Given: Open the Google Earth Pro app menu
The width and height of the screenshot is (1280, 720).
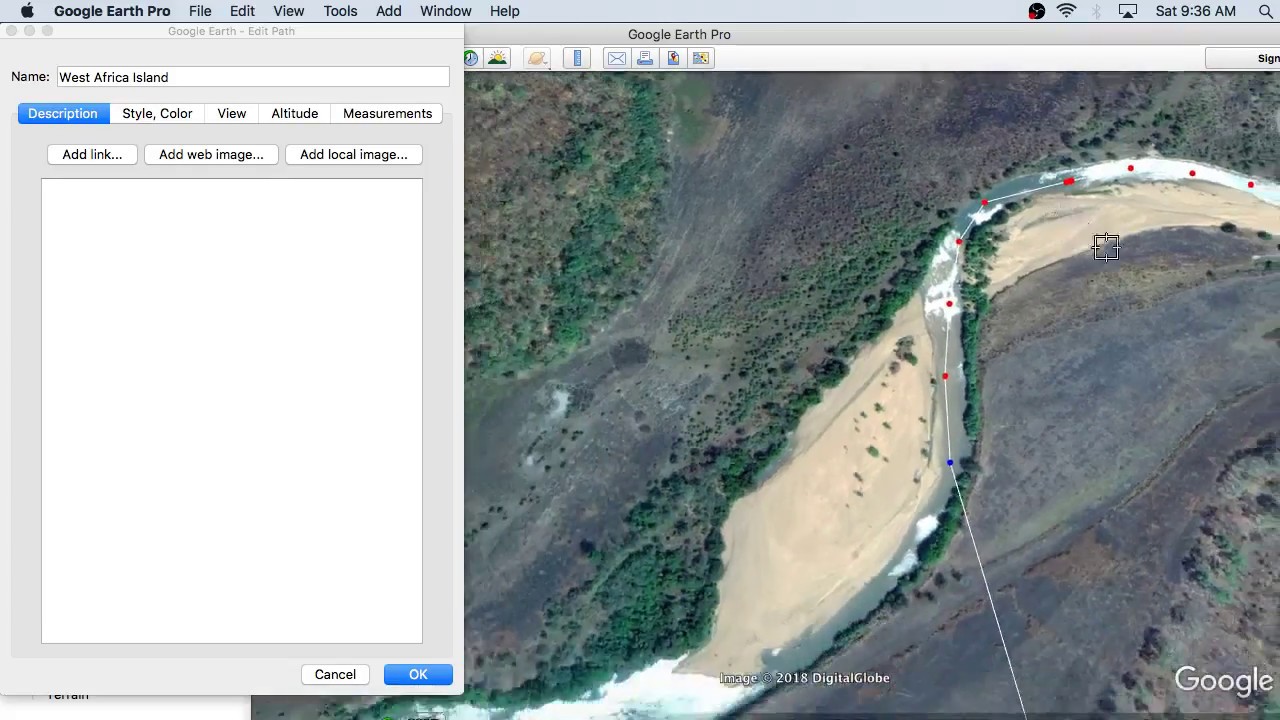Looking at the screenshot, I should tap(112, 11).
